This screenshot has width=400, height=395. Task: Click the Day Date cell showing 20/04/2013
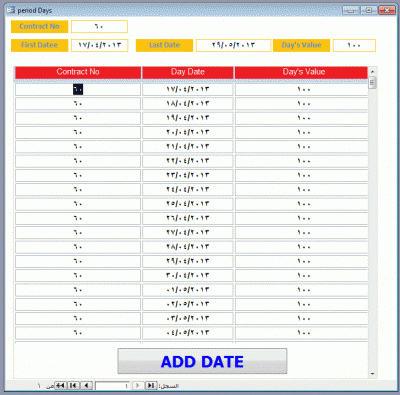point(188,132)
